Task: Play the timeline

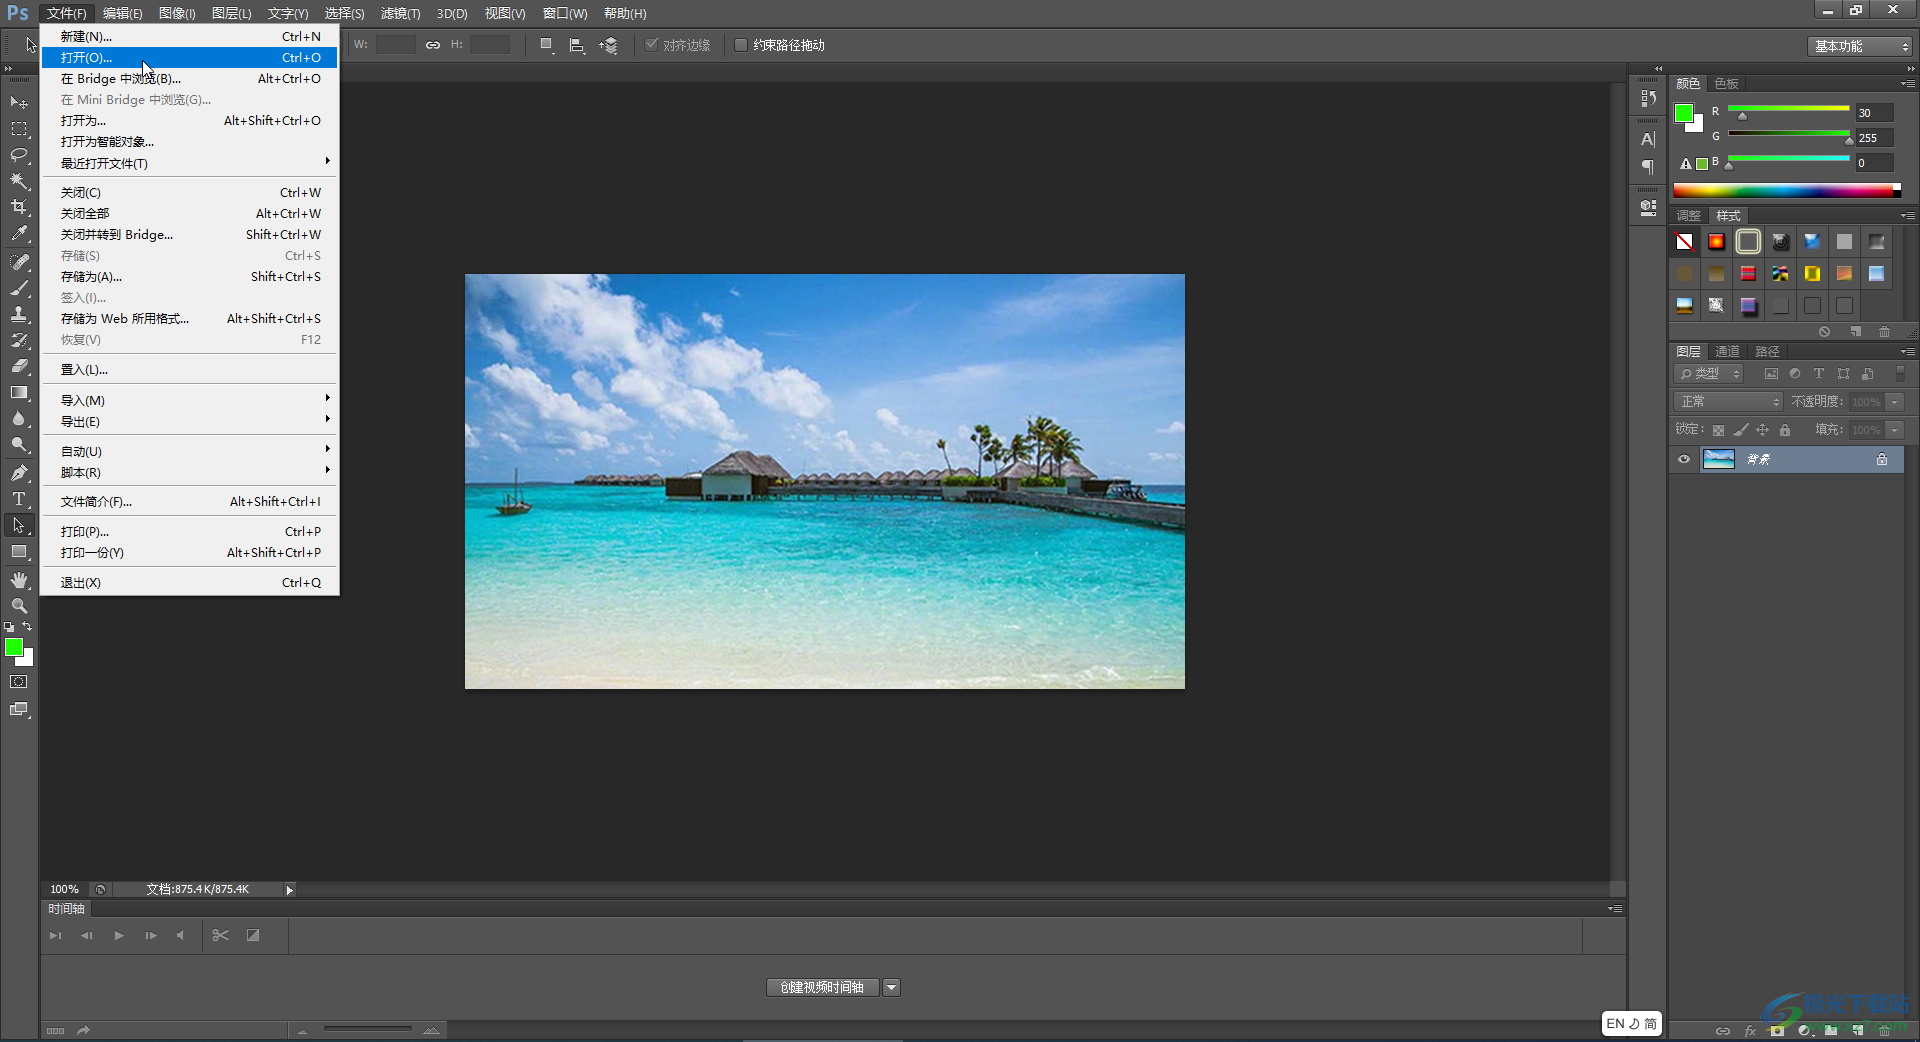Action: (x=119, y=935)
